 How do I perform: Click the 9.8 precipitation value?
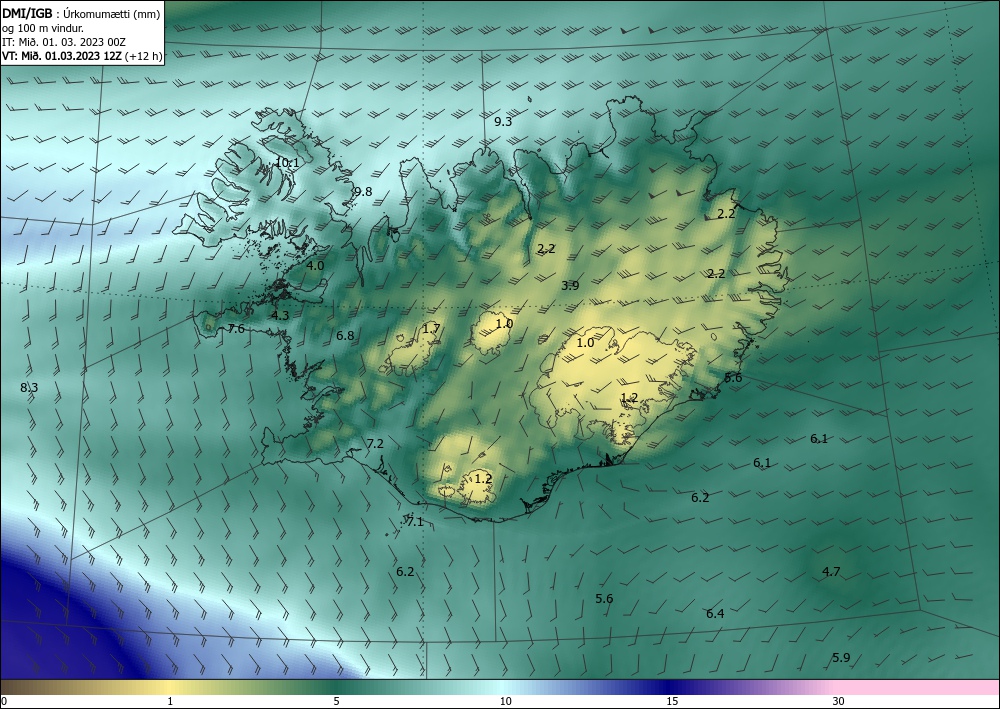tap(363, 192)
